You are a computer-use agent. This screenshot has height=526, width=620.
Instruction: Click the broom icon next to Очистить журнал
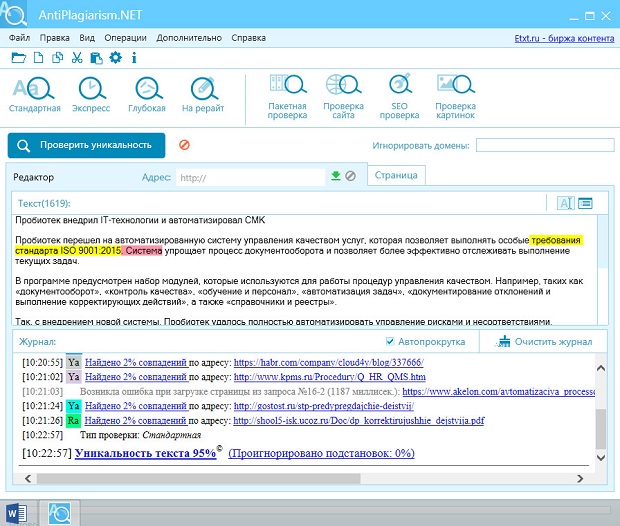[503, 341]
